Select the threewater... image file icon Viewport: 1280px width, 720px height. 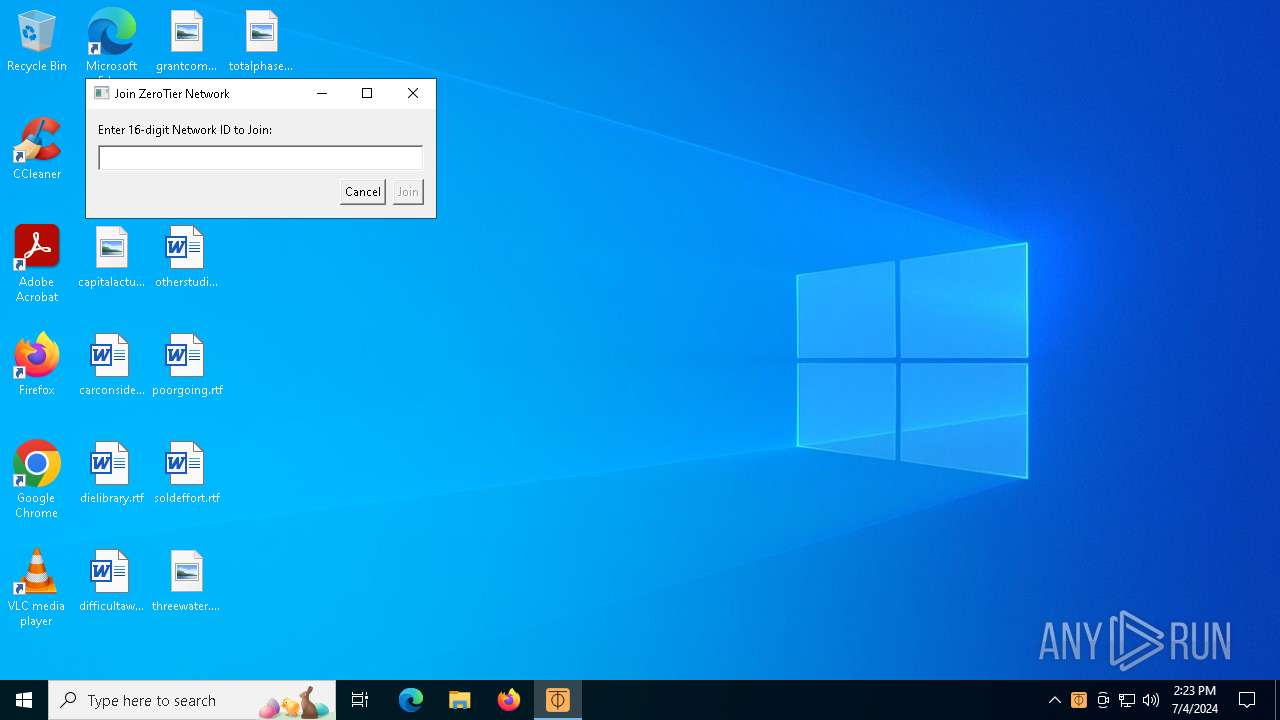coord(186,581)
